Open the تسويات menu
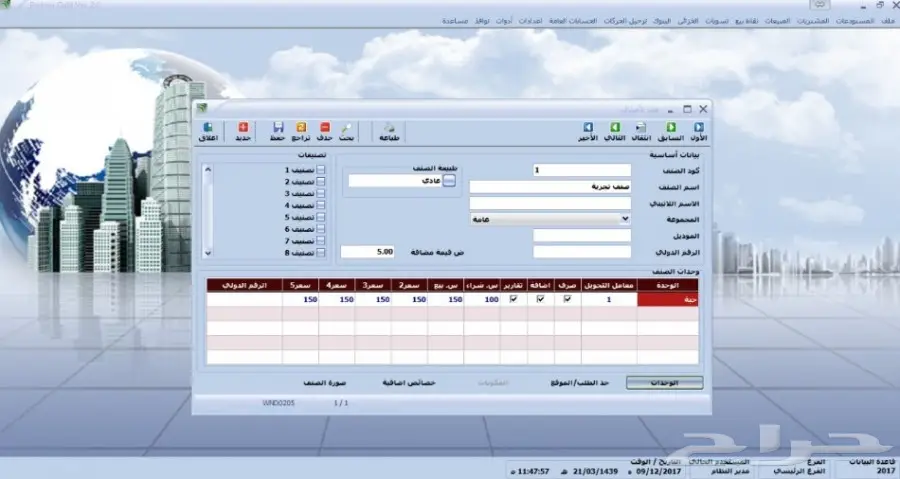Screen dimensions: 900x479 pyautogui.click(x=717, y=21)
